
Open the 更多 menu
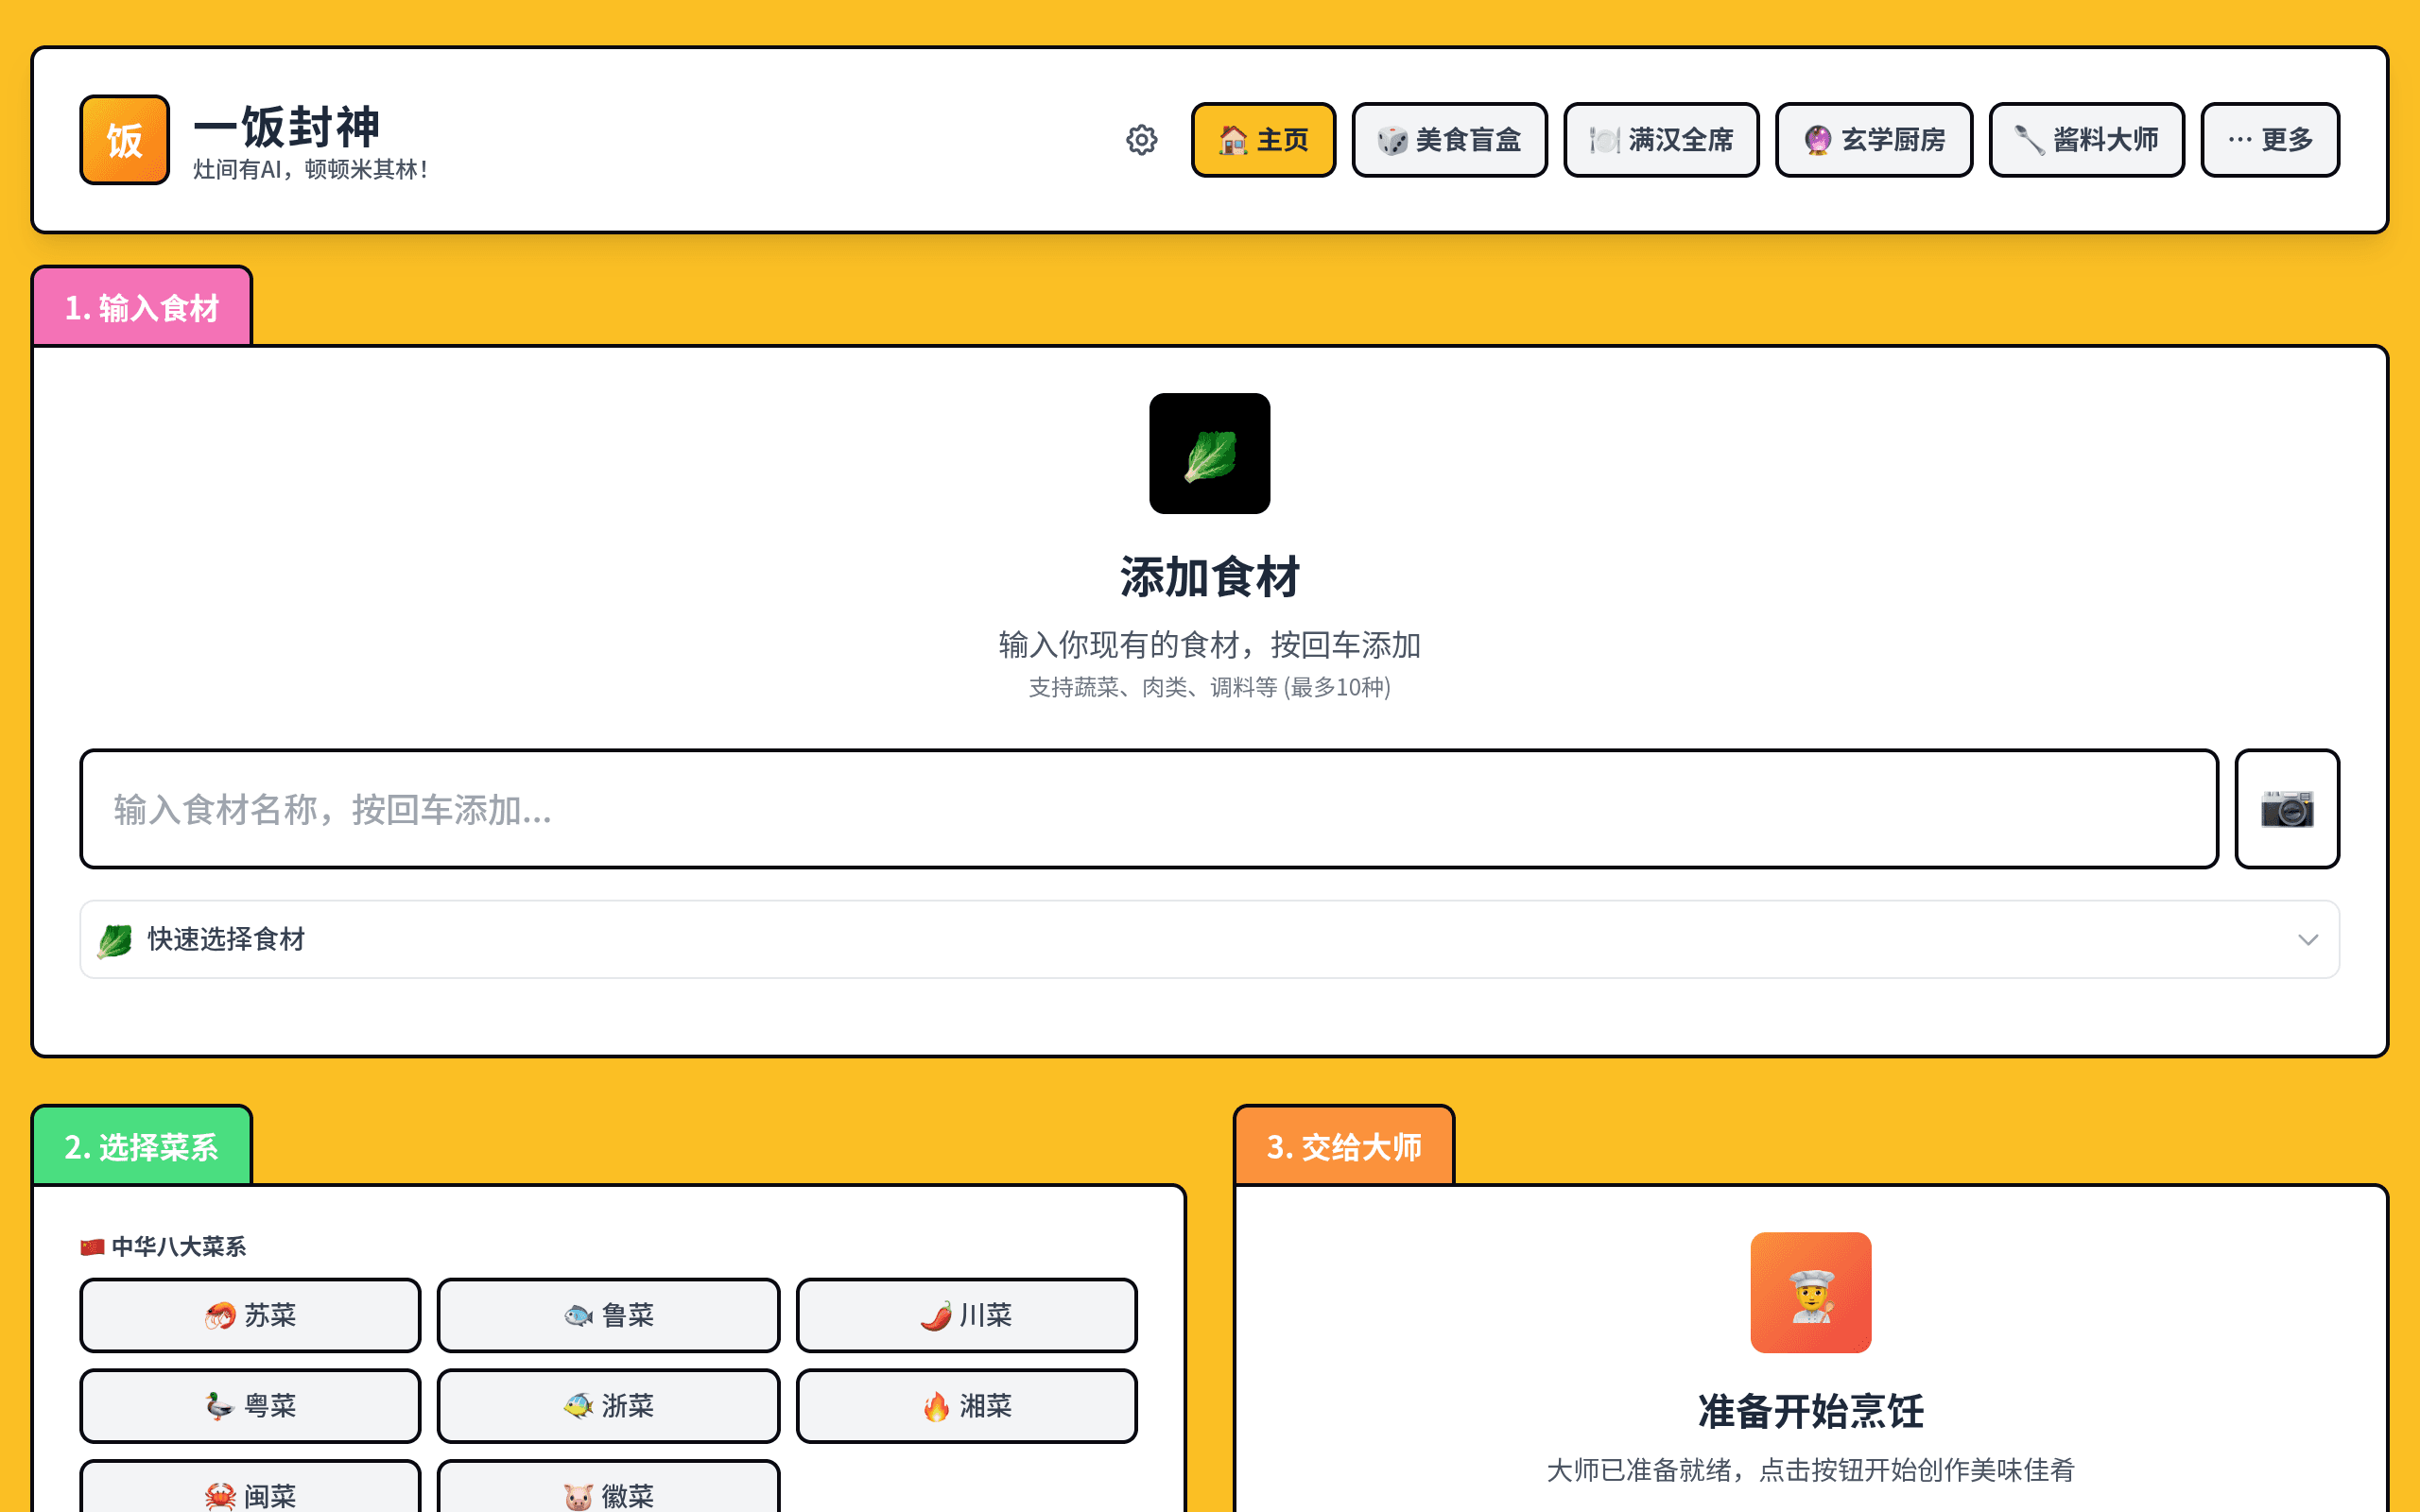[2270, 140]
